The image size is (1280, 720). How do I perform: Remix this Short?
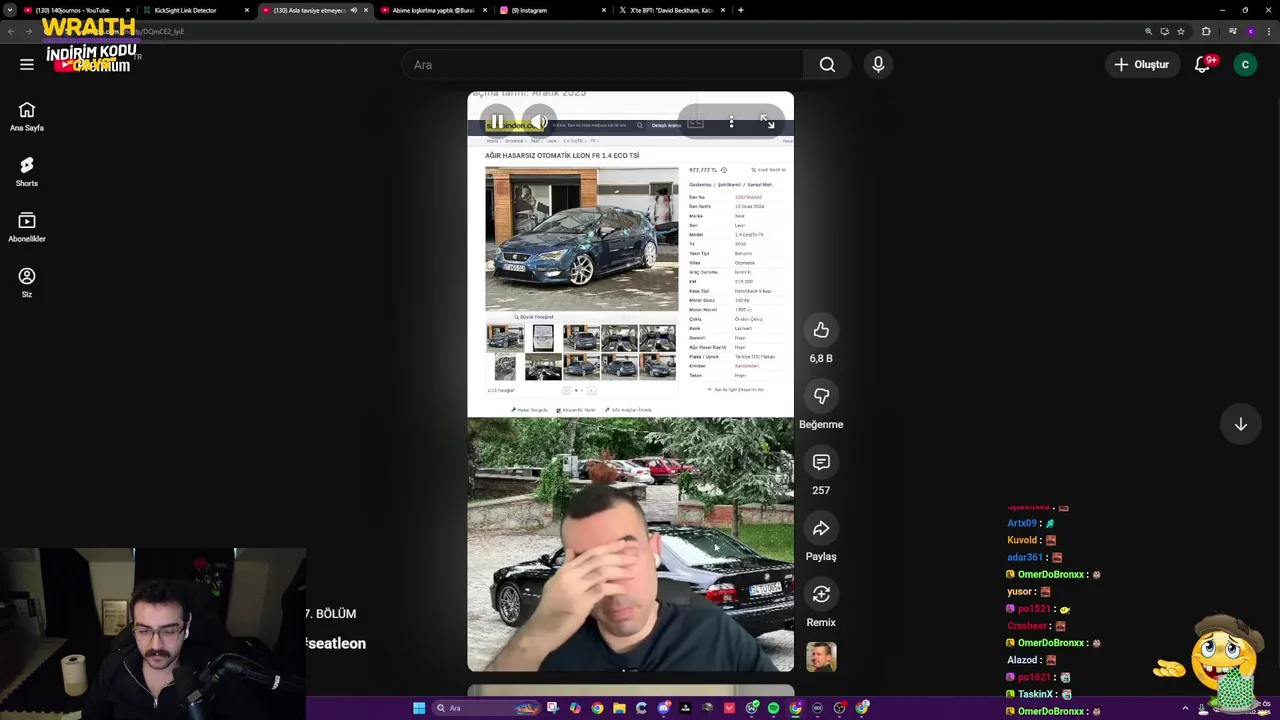pyautogui.click(x=821, y=594)
